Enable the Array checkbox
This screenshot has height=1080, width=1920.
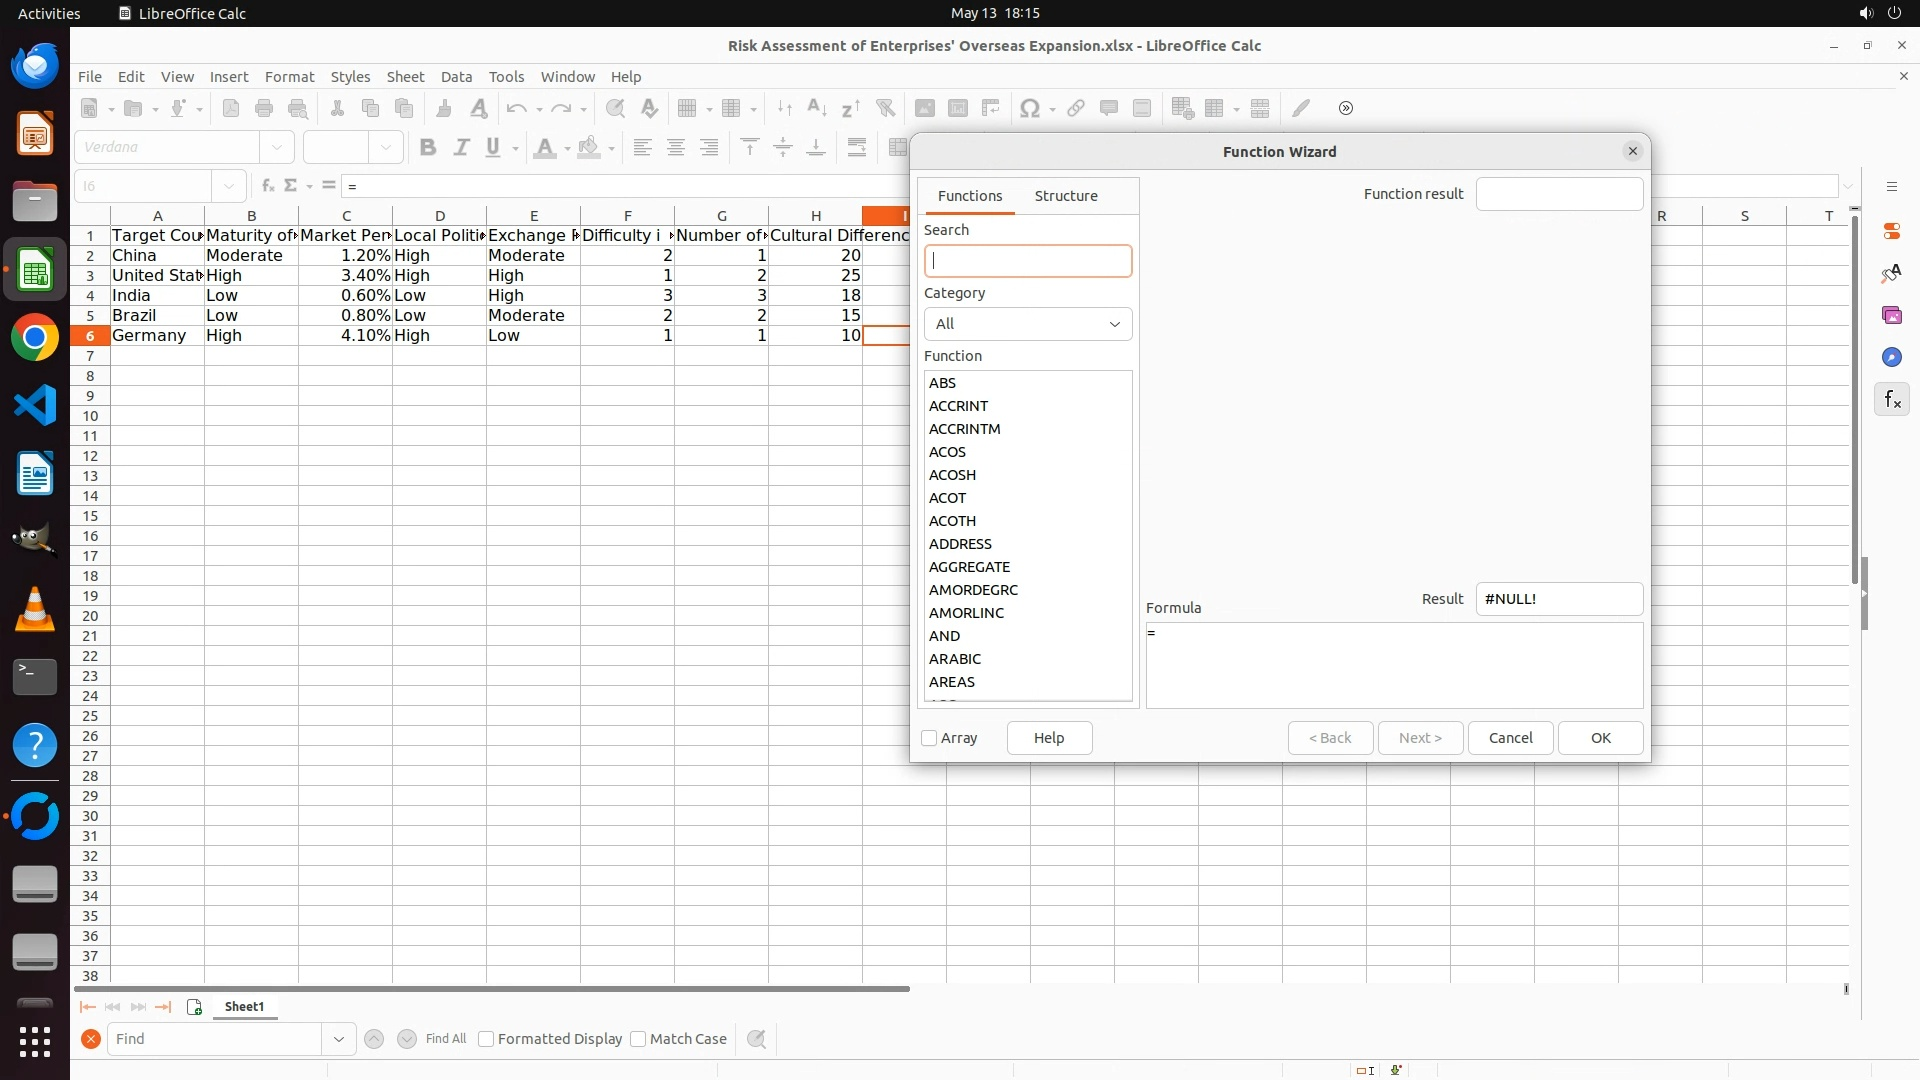coord(929,738)
